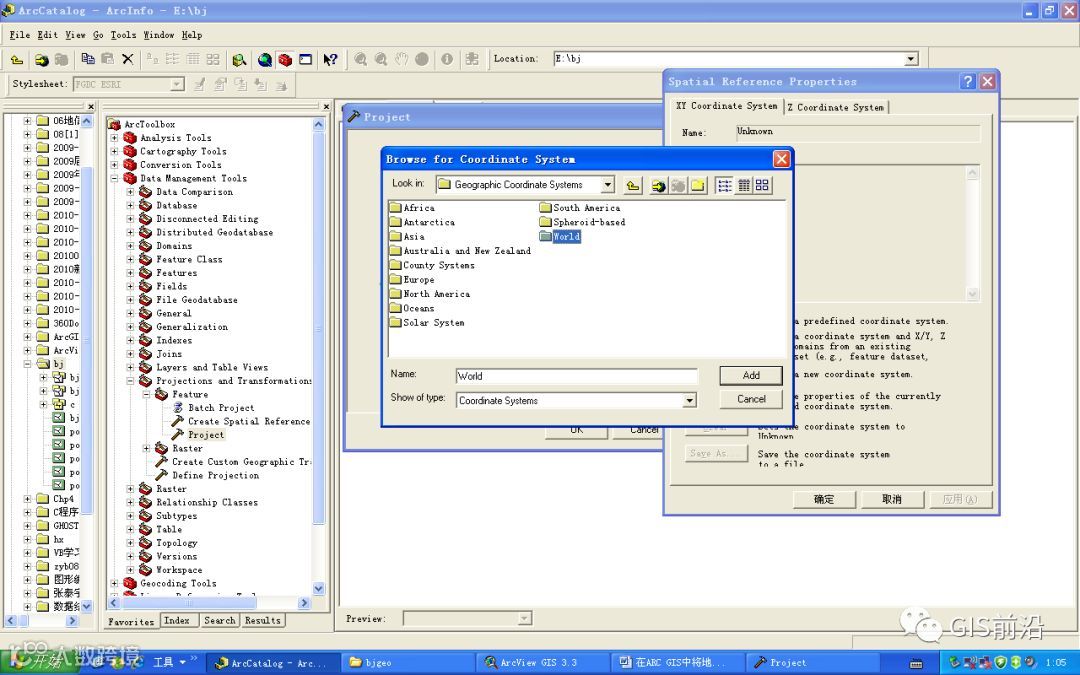Click ArcToolbox horizontal scrollbar right arrow
Viewport: 1080px width, 675px height.
coord(304,603)
